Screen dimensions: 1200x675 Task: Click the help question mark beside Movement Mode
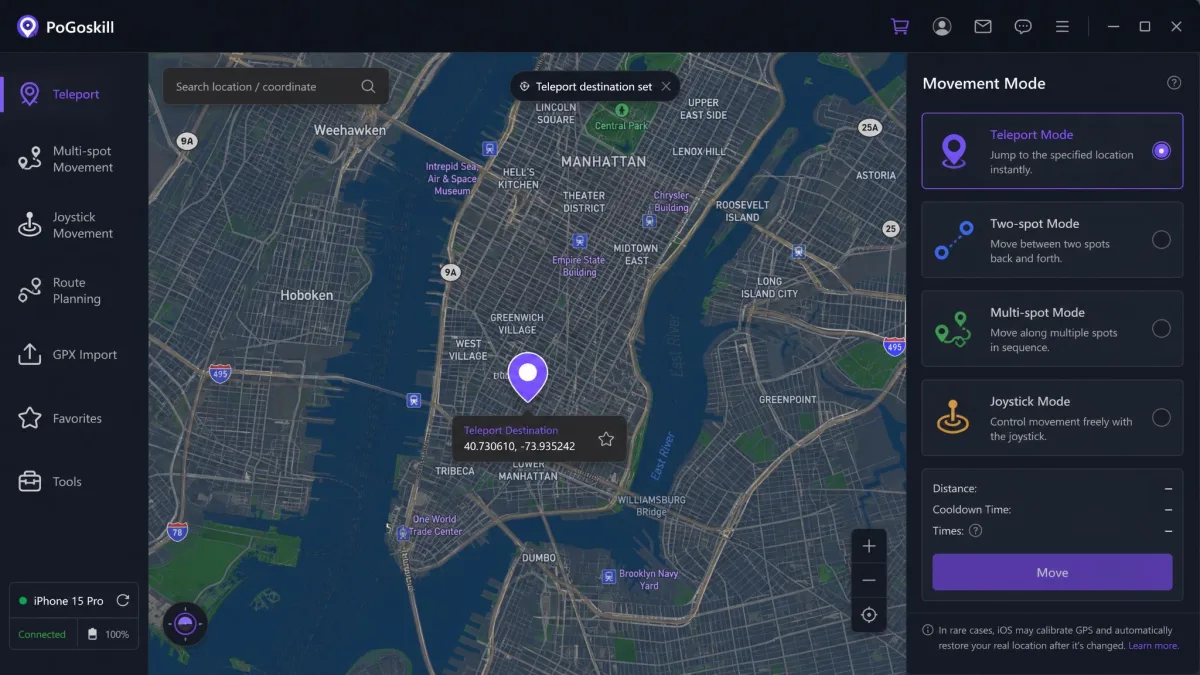(x=1174, y=83)
